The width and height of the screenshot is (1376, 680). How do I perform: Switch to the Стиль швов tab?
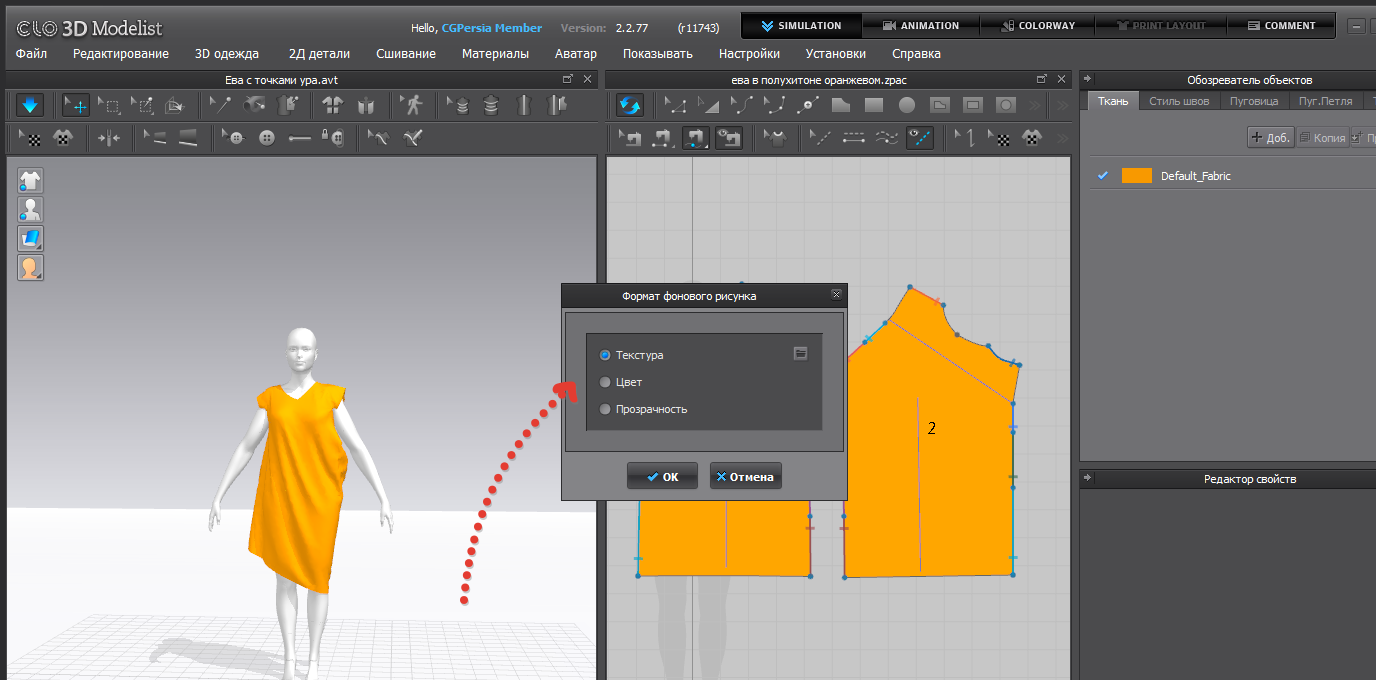click(x=1178, y=101)
